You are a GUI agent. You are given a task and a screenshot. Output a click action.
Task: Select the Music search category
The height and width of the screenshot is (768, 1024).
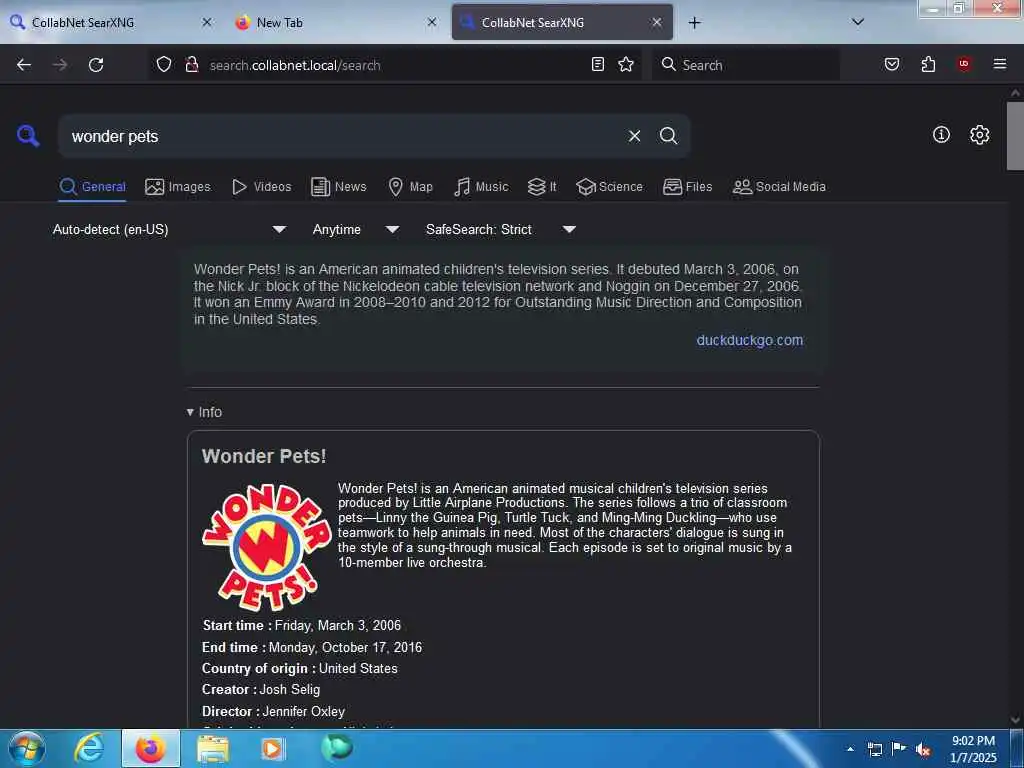(x=481, y=187)
